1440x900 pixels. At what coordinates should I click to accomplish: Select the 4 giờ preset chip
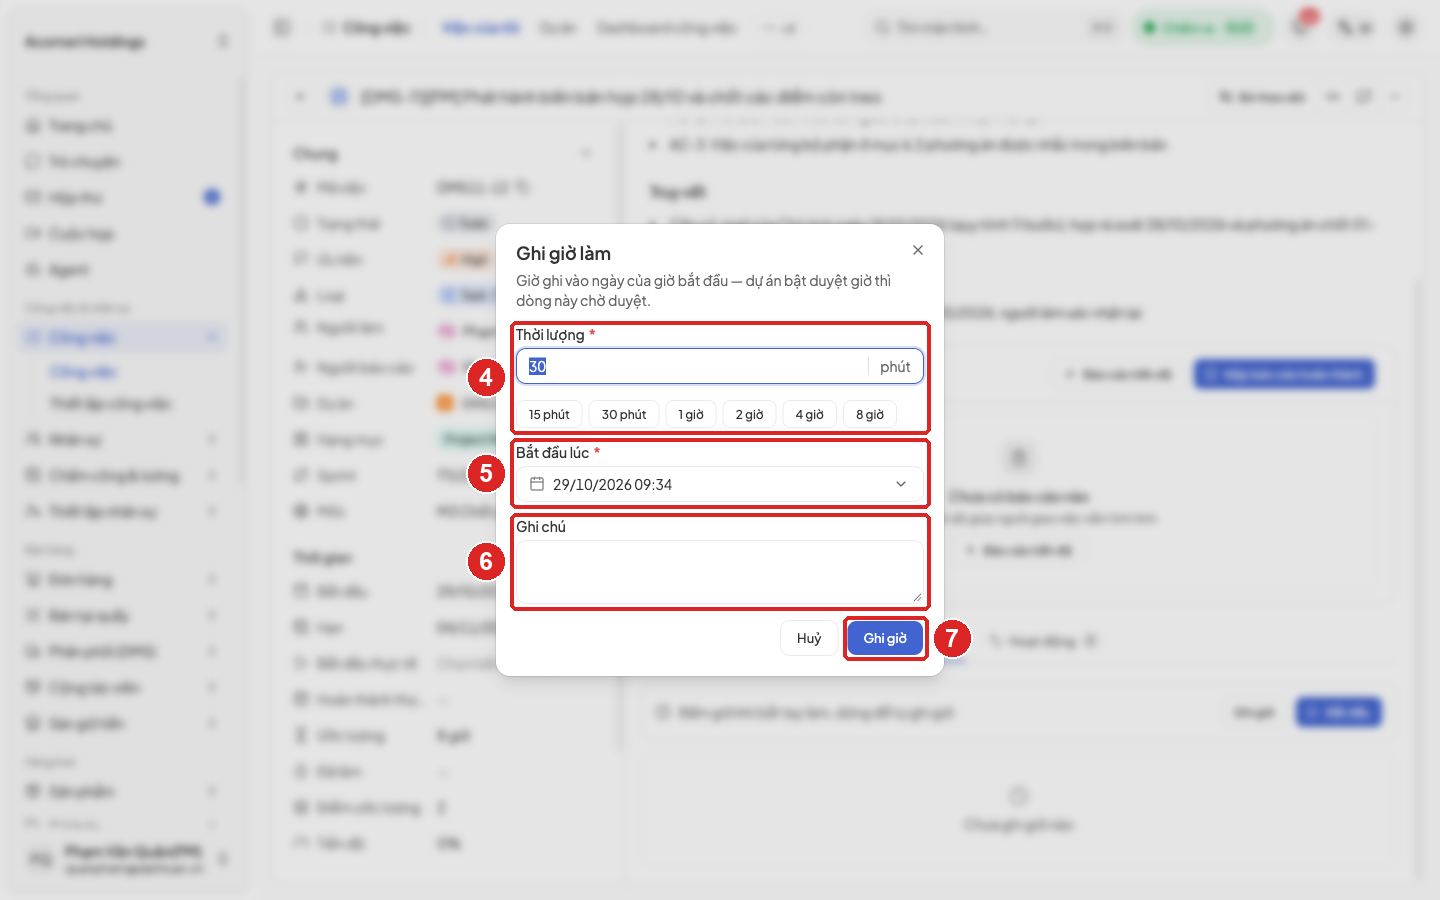[x=810, y=414]
